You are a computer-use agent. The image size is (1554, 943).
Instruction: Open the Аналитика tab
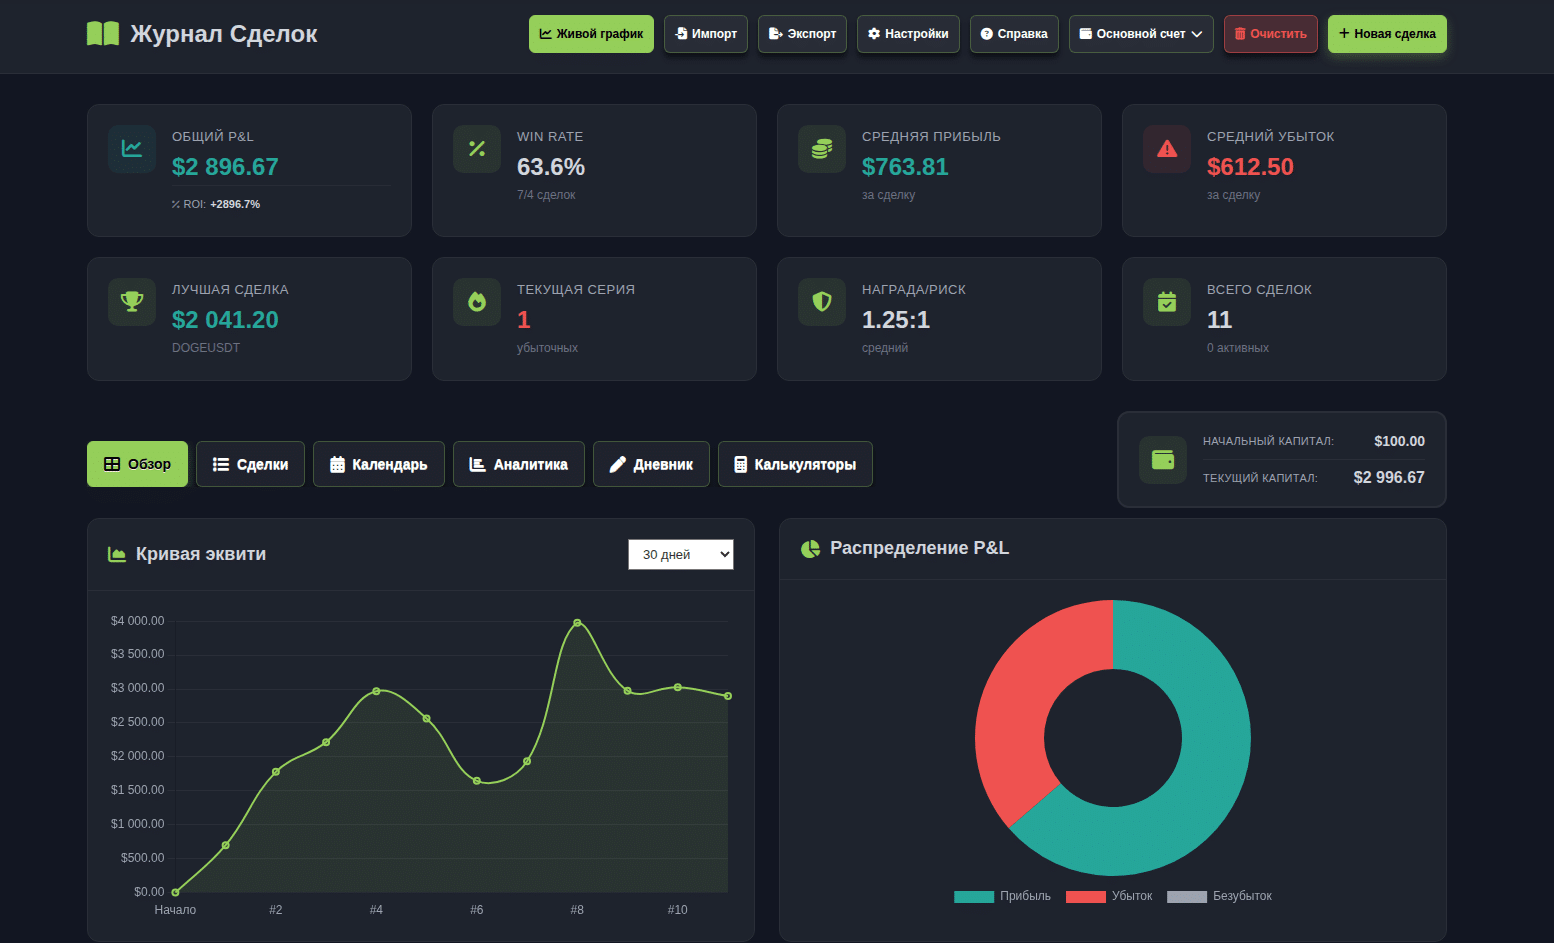pos(518,464)
